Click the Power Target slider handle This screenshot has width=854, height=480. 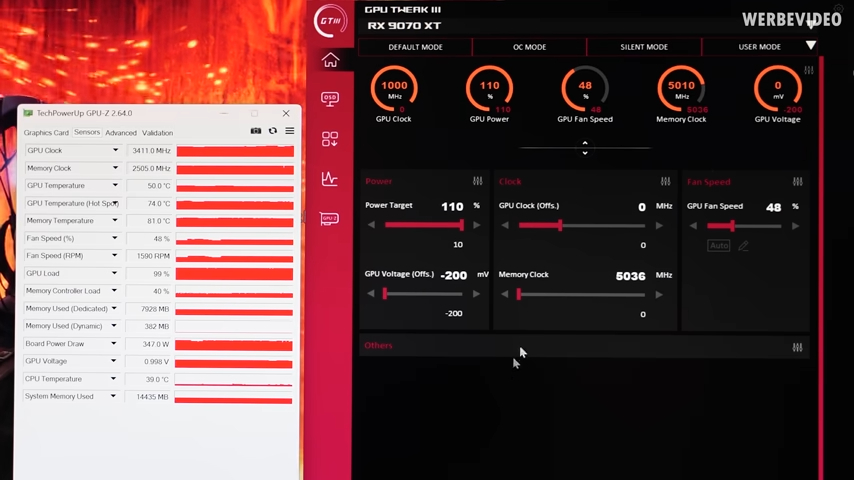coord(461,225)
